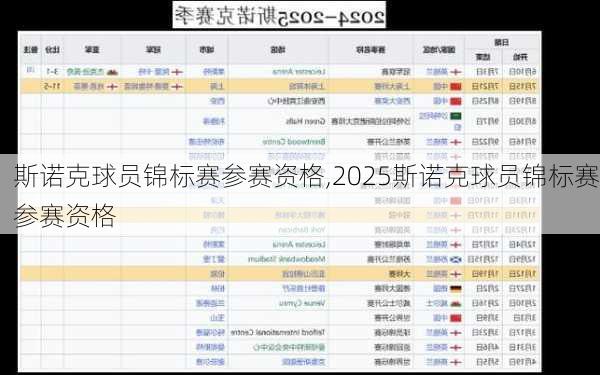Screen dimensions: 600x375
Task: Click the China flag in the Yushan row
Action: [x=456, y=318]
